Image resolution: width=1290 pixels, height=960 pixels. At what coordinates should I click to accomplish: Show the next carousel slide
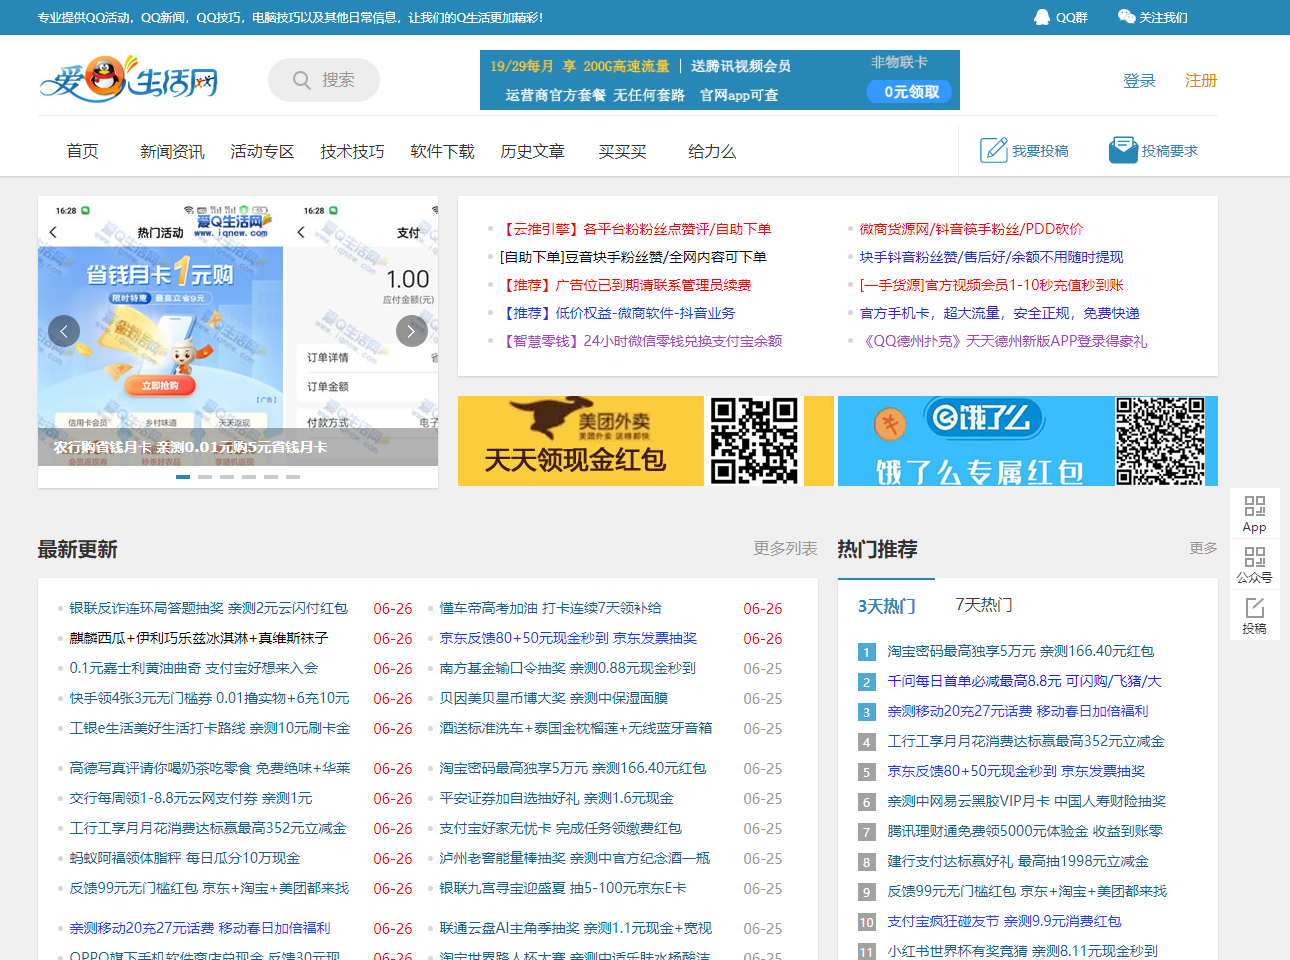(412, 331)
